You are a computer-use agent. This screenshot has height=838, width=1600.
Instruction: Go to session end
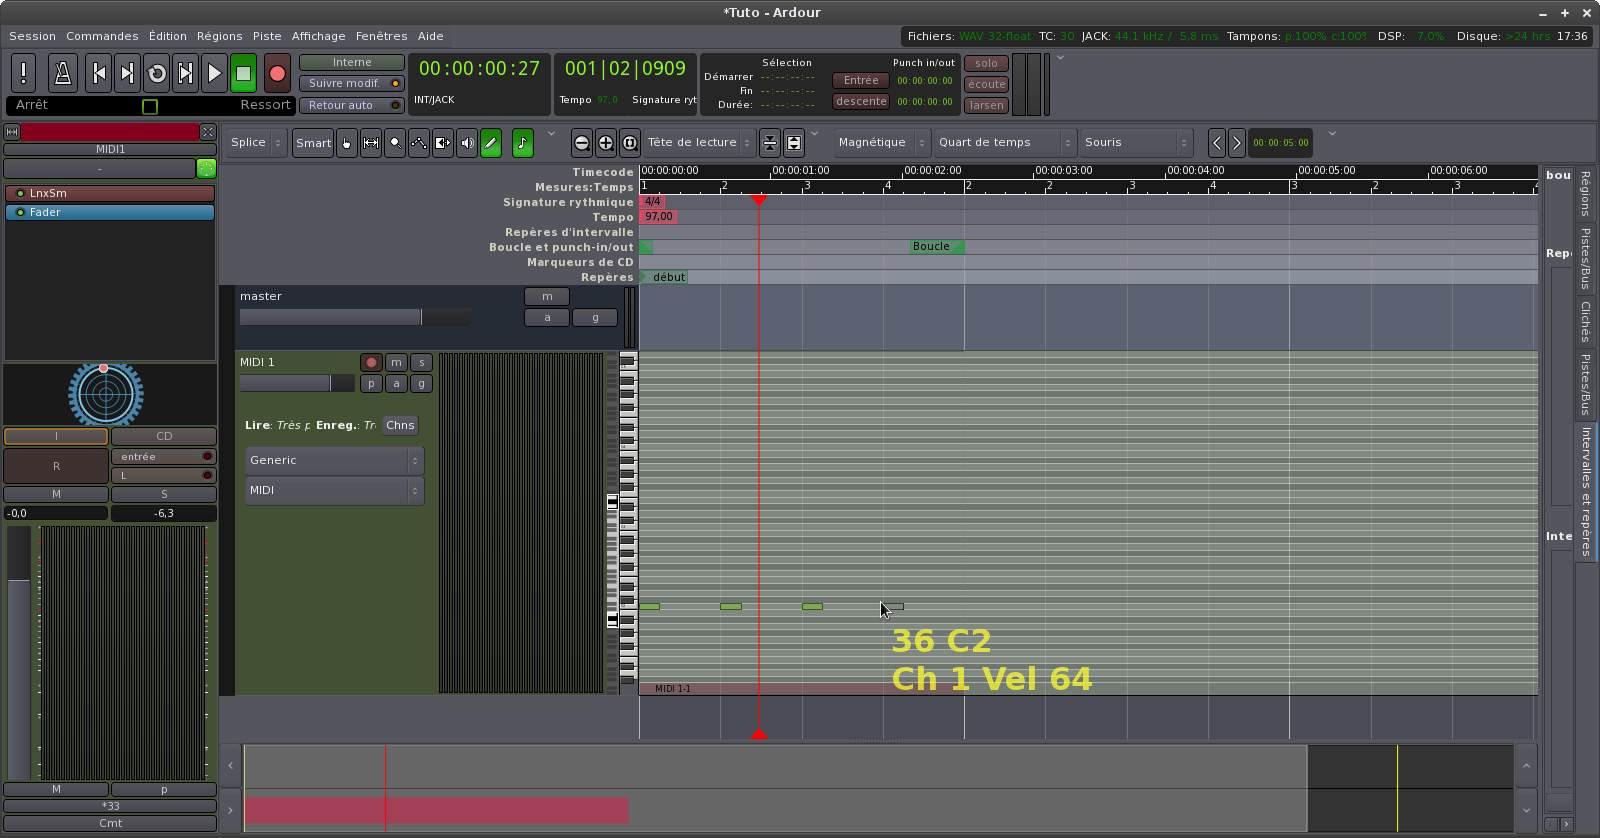127,73
